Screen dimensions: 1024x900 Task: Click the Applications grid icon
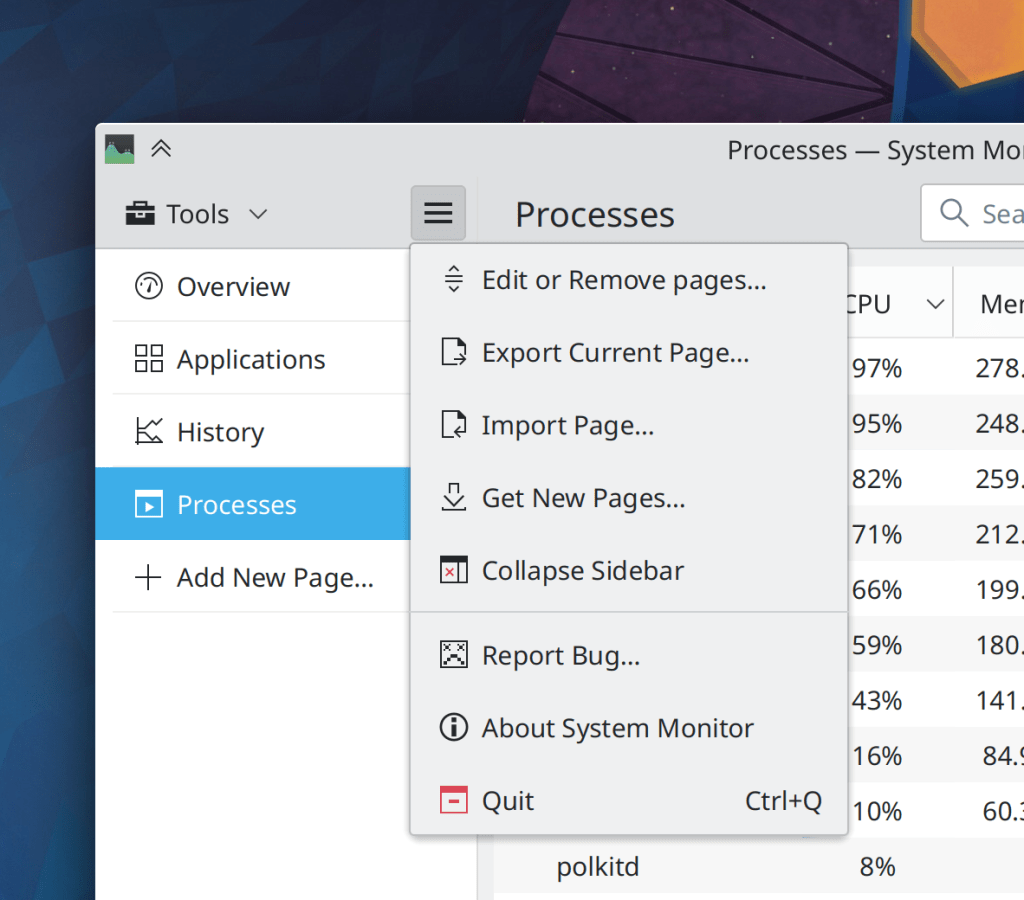coord(148,359)
